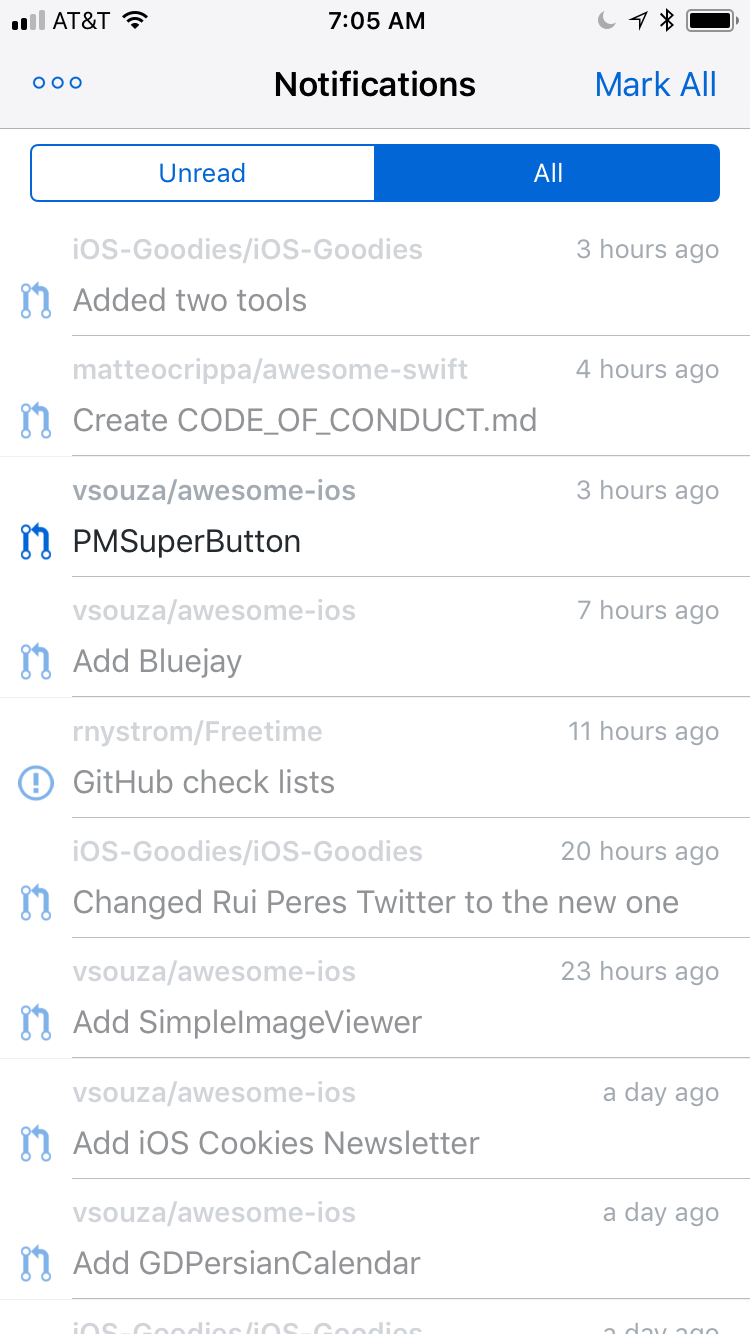Tap pull request icon beside Changed Rui Peres Twitter
750x1334 pixels.
click(36, 902)
